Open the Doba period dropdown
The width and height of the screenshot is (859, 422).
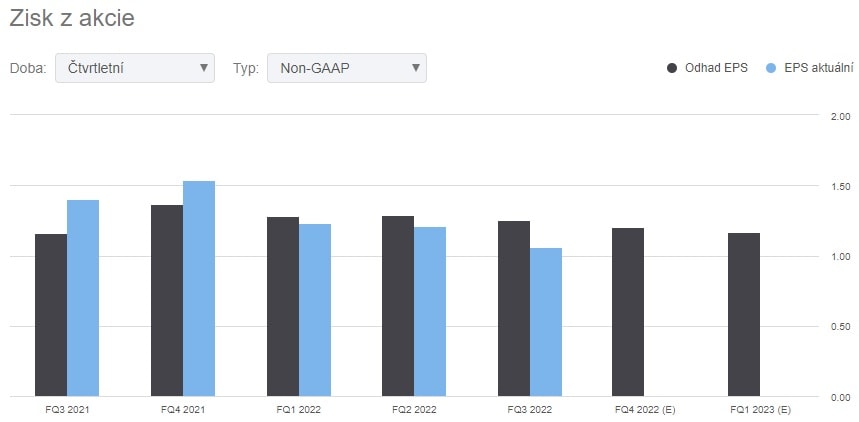point(135,68)
